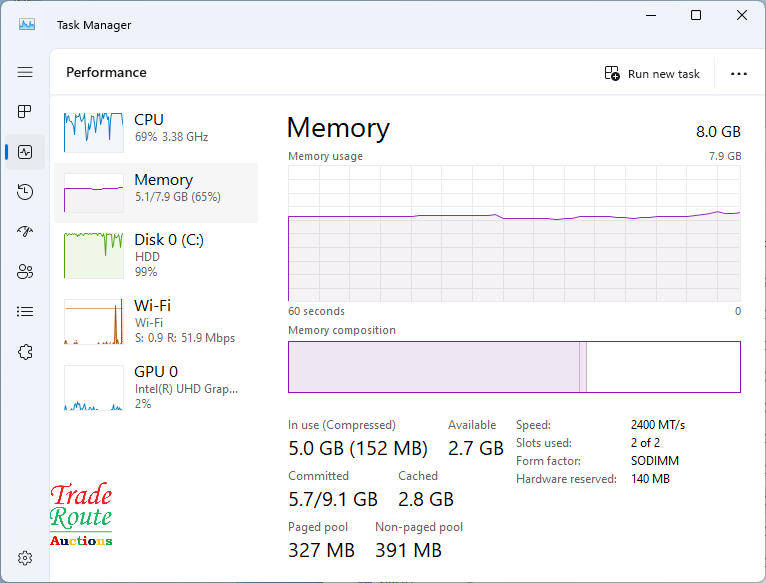Click the Wi-Fi throughput mini graph thumbnail
Viewport: 766px width, 583px height.
[x=93, y=321]
